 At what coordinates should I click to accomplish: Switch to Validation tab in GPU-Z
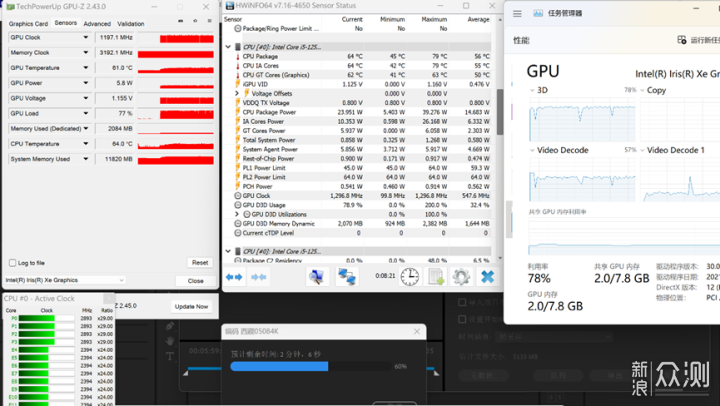pyautogui.click(x=130, y=23)
